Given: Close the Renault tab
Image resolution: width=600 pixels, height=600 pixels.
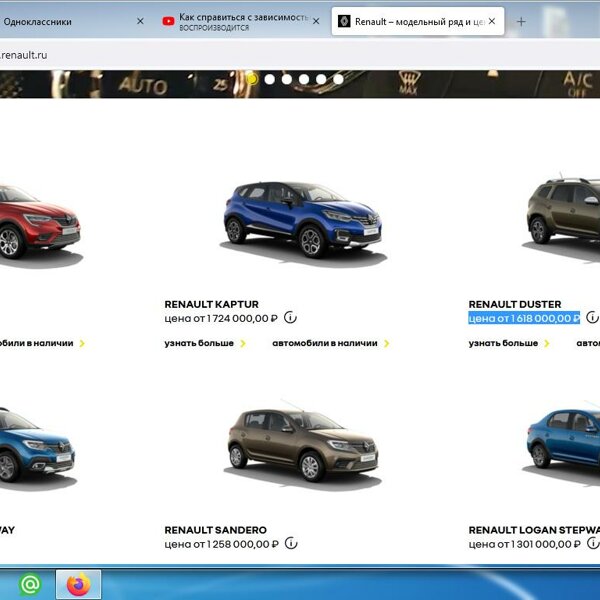Looking at the screenshot, I should [x=492, y=21].
